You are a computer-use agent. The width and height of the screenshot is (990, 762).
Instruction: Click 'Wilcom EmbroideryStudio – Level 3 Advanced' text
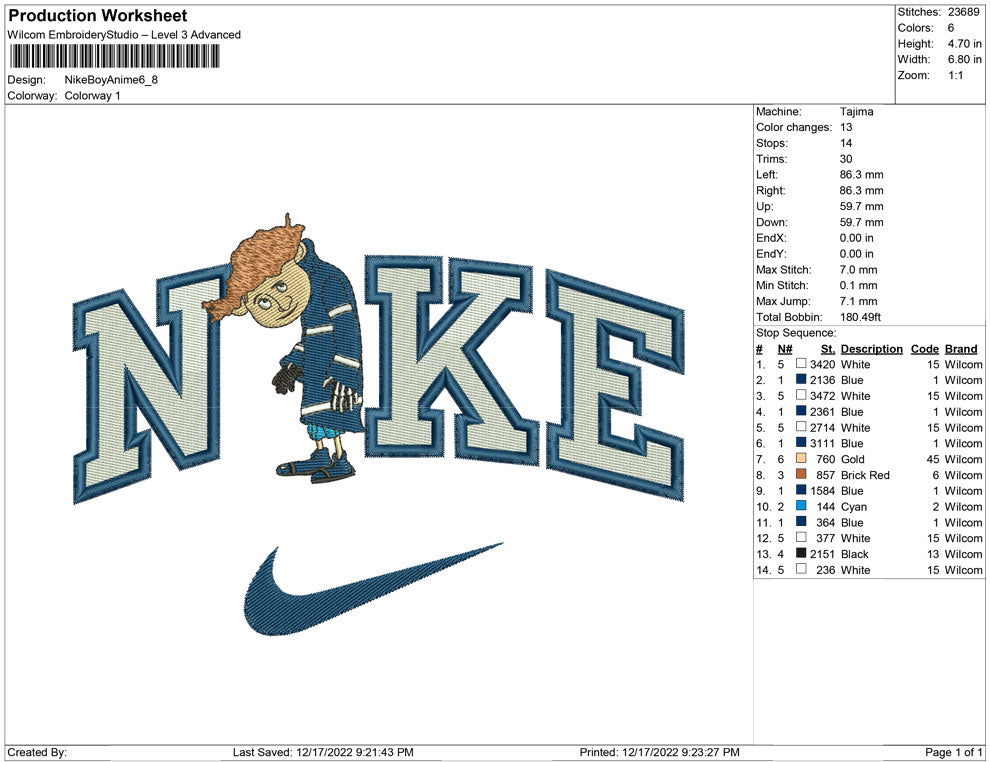coord(124,35)
